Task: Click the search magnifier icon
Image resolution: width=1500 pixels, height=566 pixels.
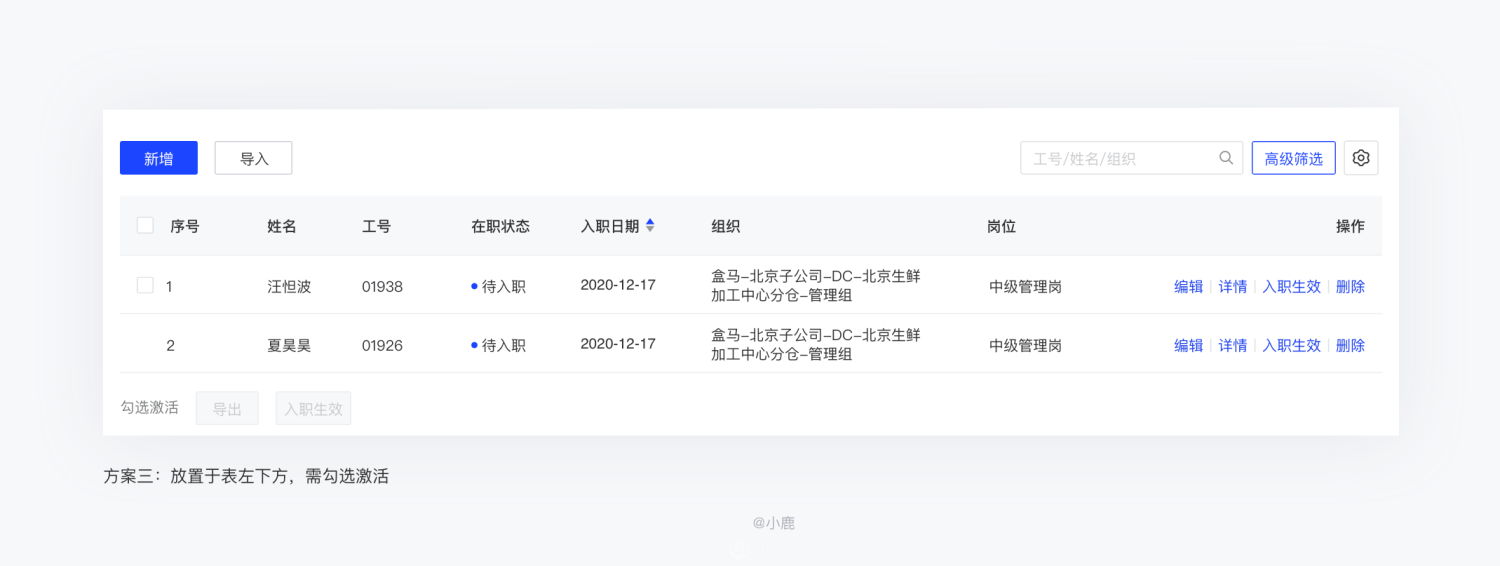Action: click(1226, 158)
